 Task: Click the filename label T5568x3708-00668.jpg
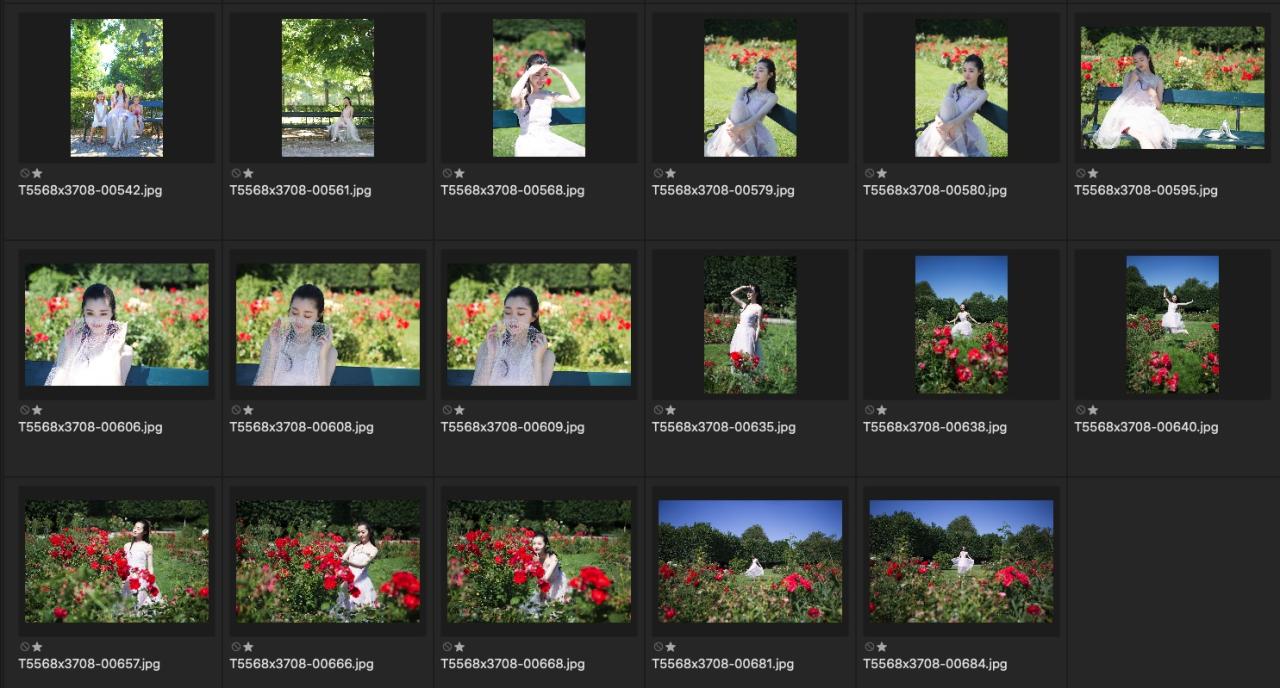pyautogui.click(x=512, y=664)
